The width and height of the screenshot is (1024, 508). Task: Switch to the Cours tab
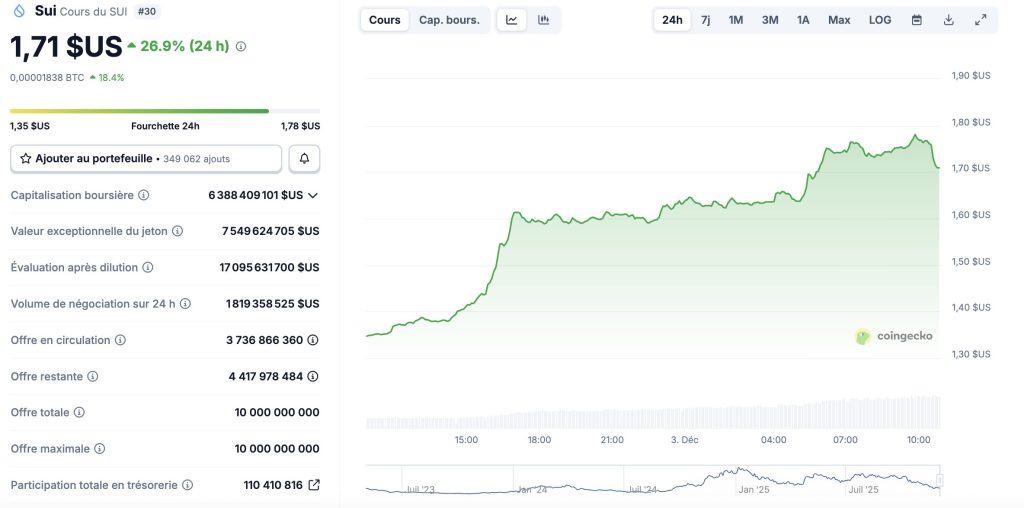click(385, 20)
